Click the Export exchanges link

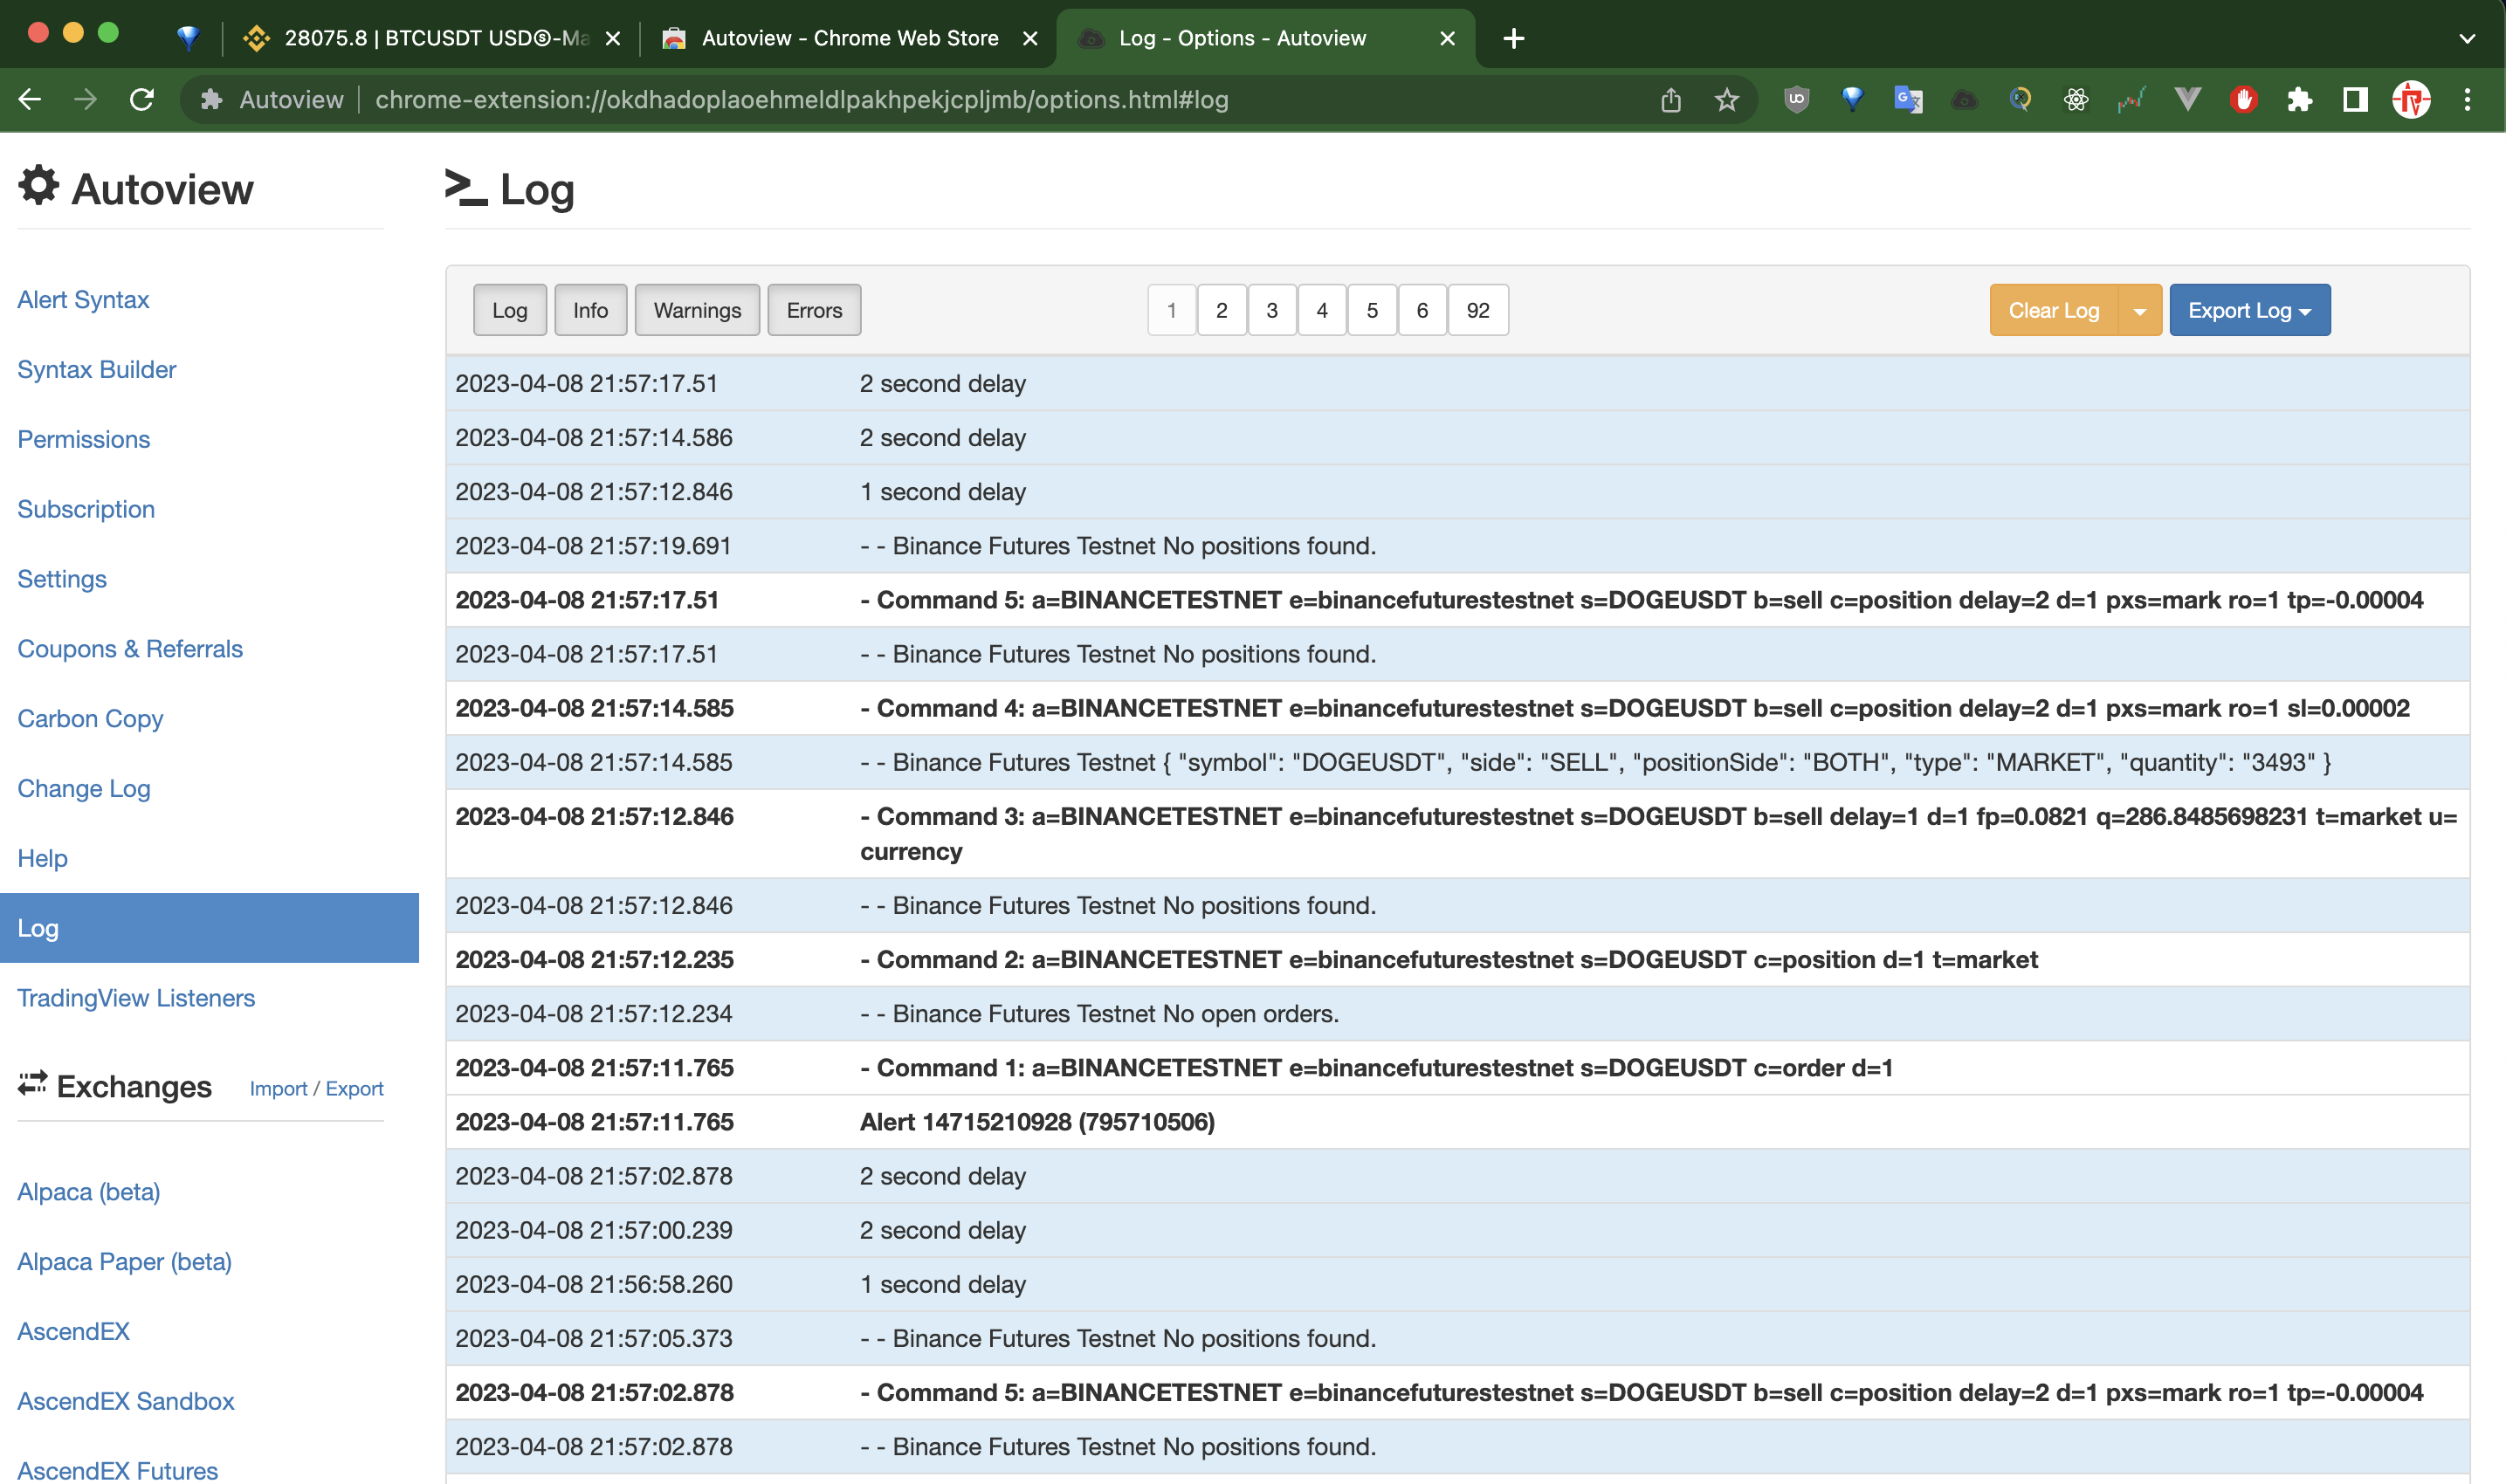(354, 1088)
